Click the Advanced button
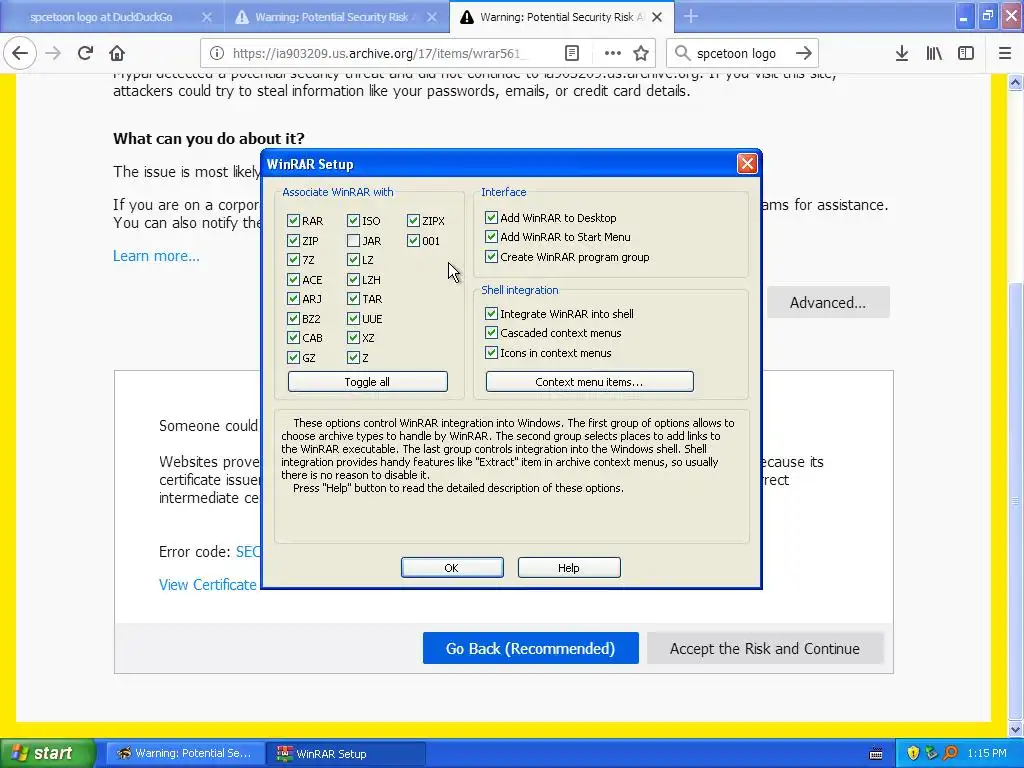The width and height of the screenshot is (1024, 768). point(827,302)
